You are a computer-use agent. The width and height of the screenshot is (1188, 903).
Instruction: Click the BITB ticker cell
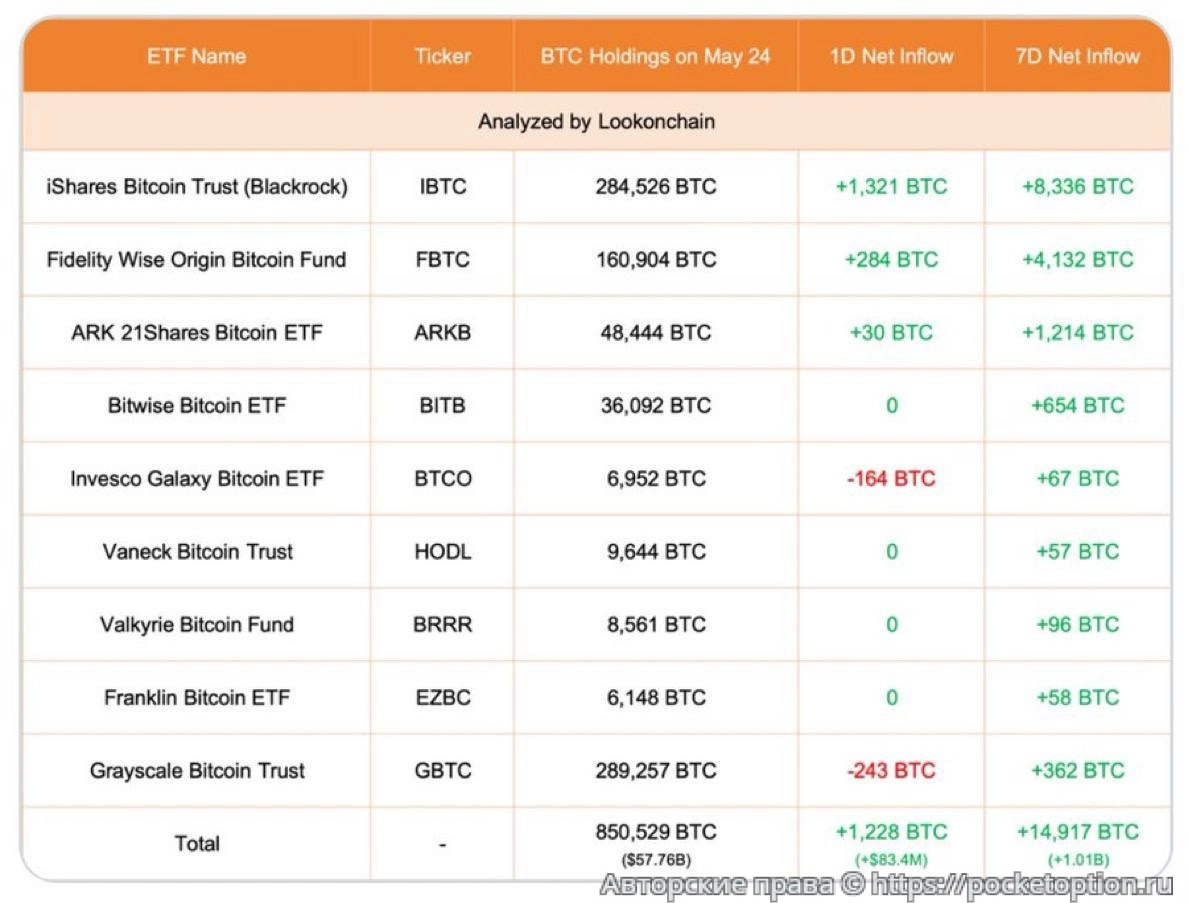[x=442, y=405]
